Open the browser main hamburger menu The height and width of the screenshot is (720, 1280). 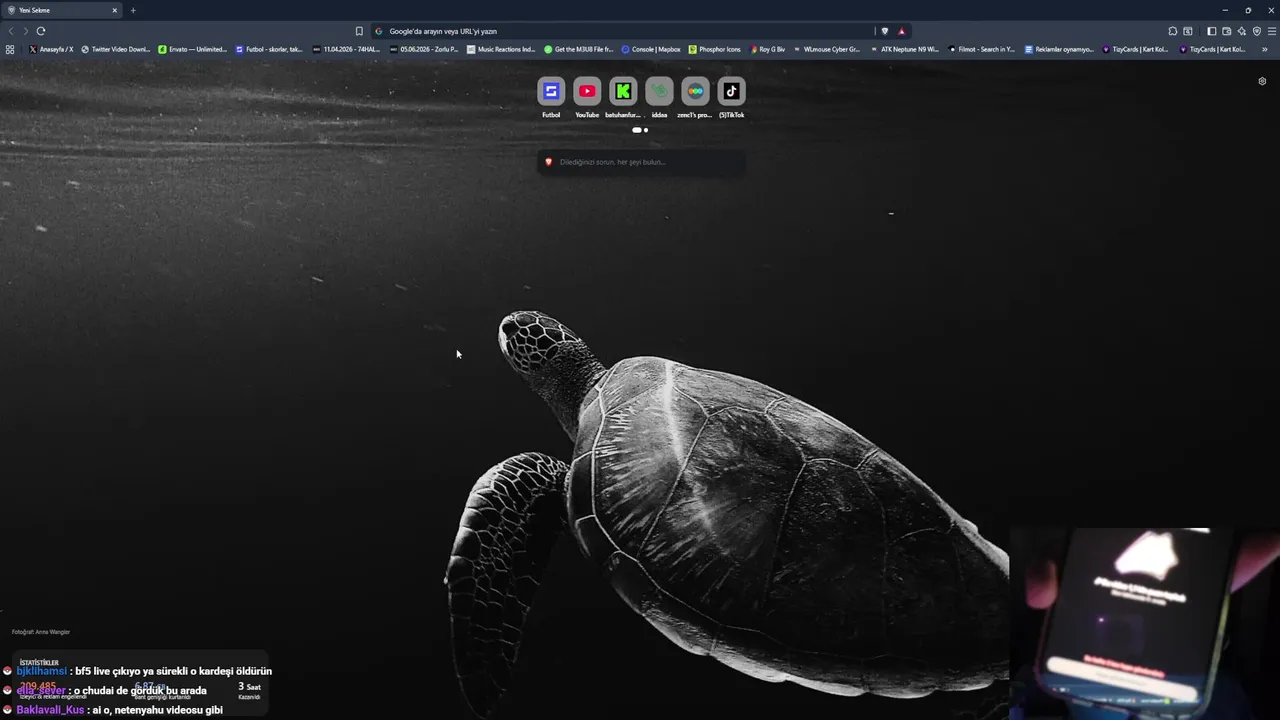(x=1272, y=31)
